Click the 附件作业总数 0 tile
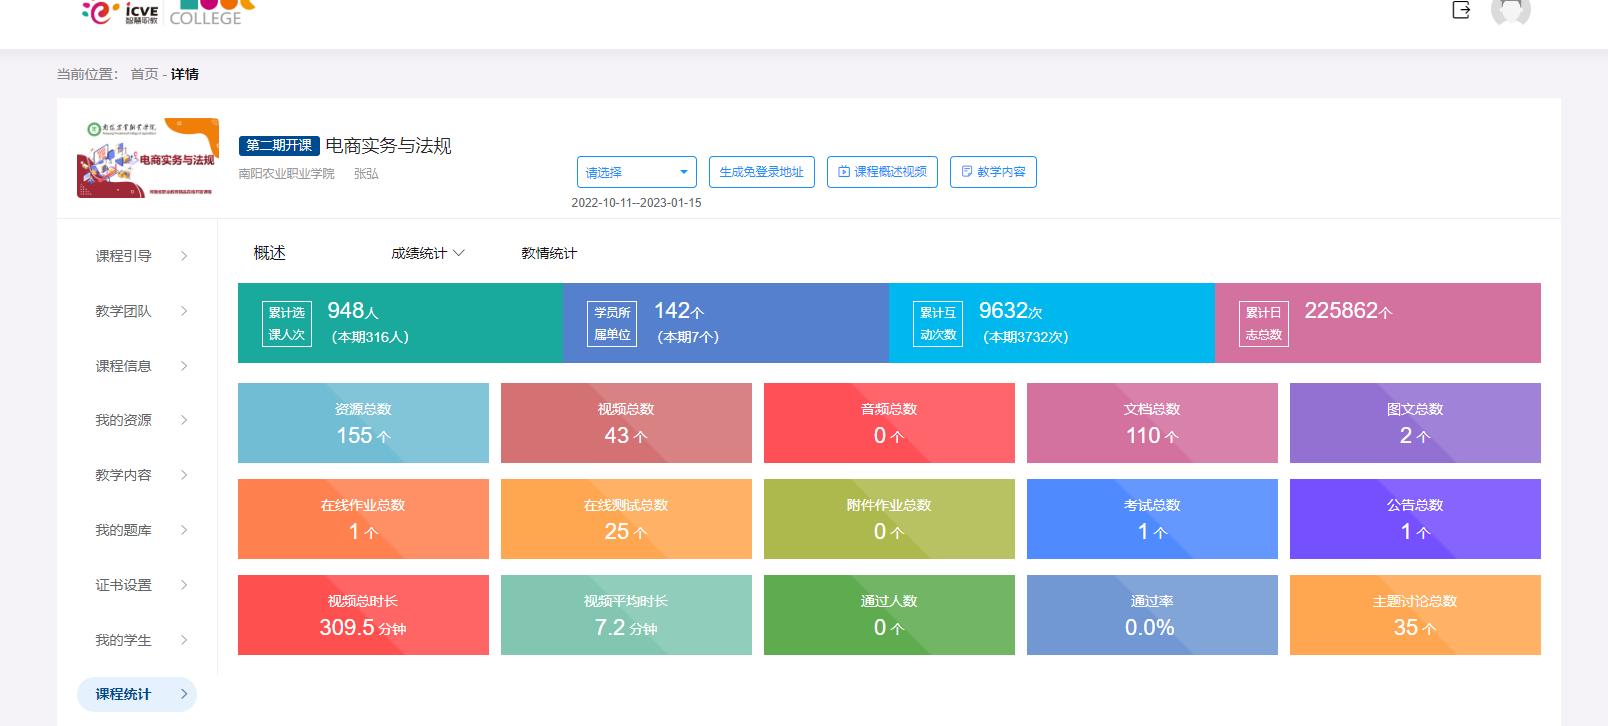Viewport: 1608px width, 726px height. 889,519
